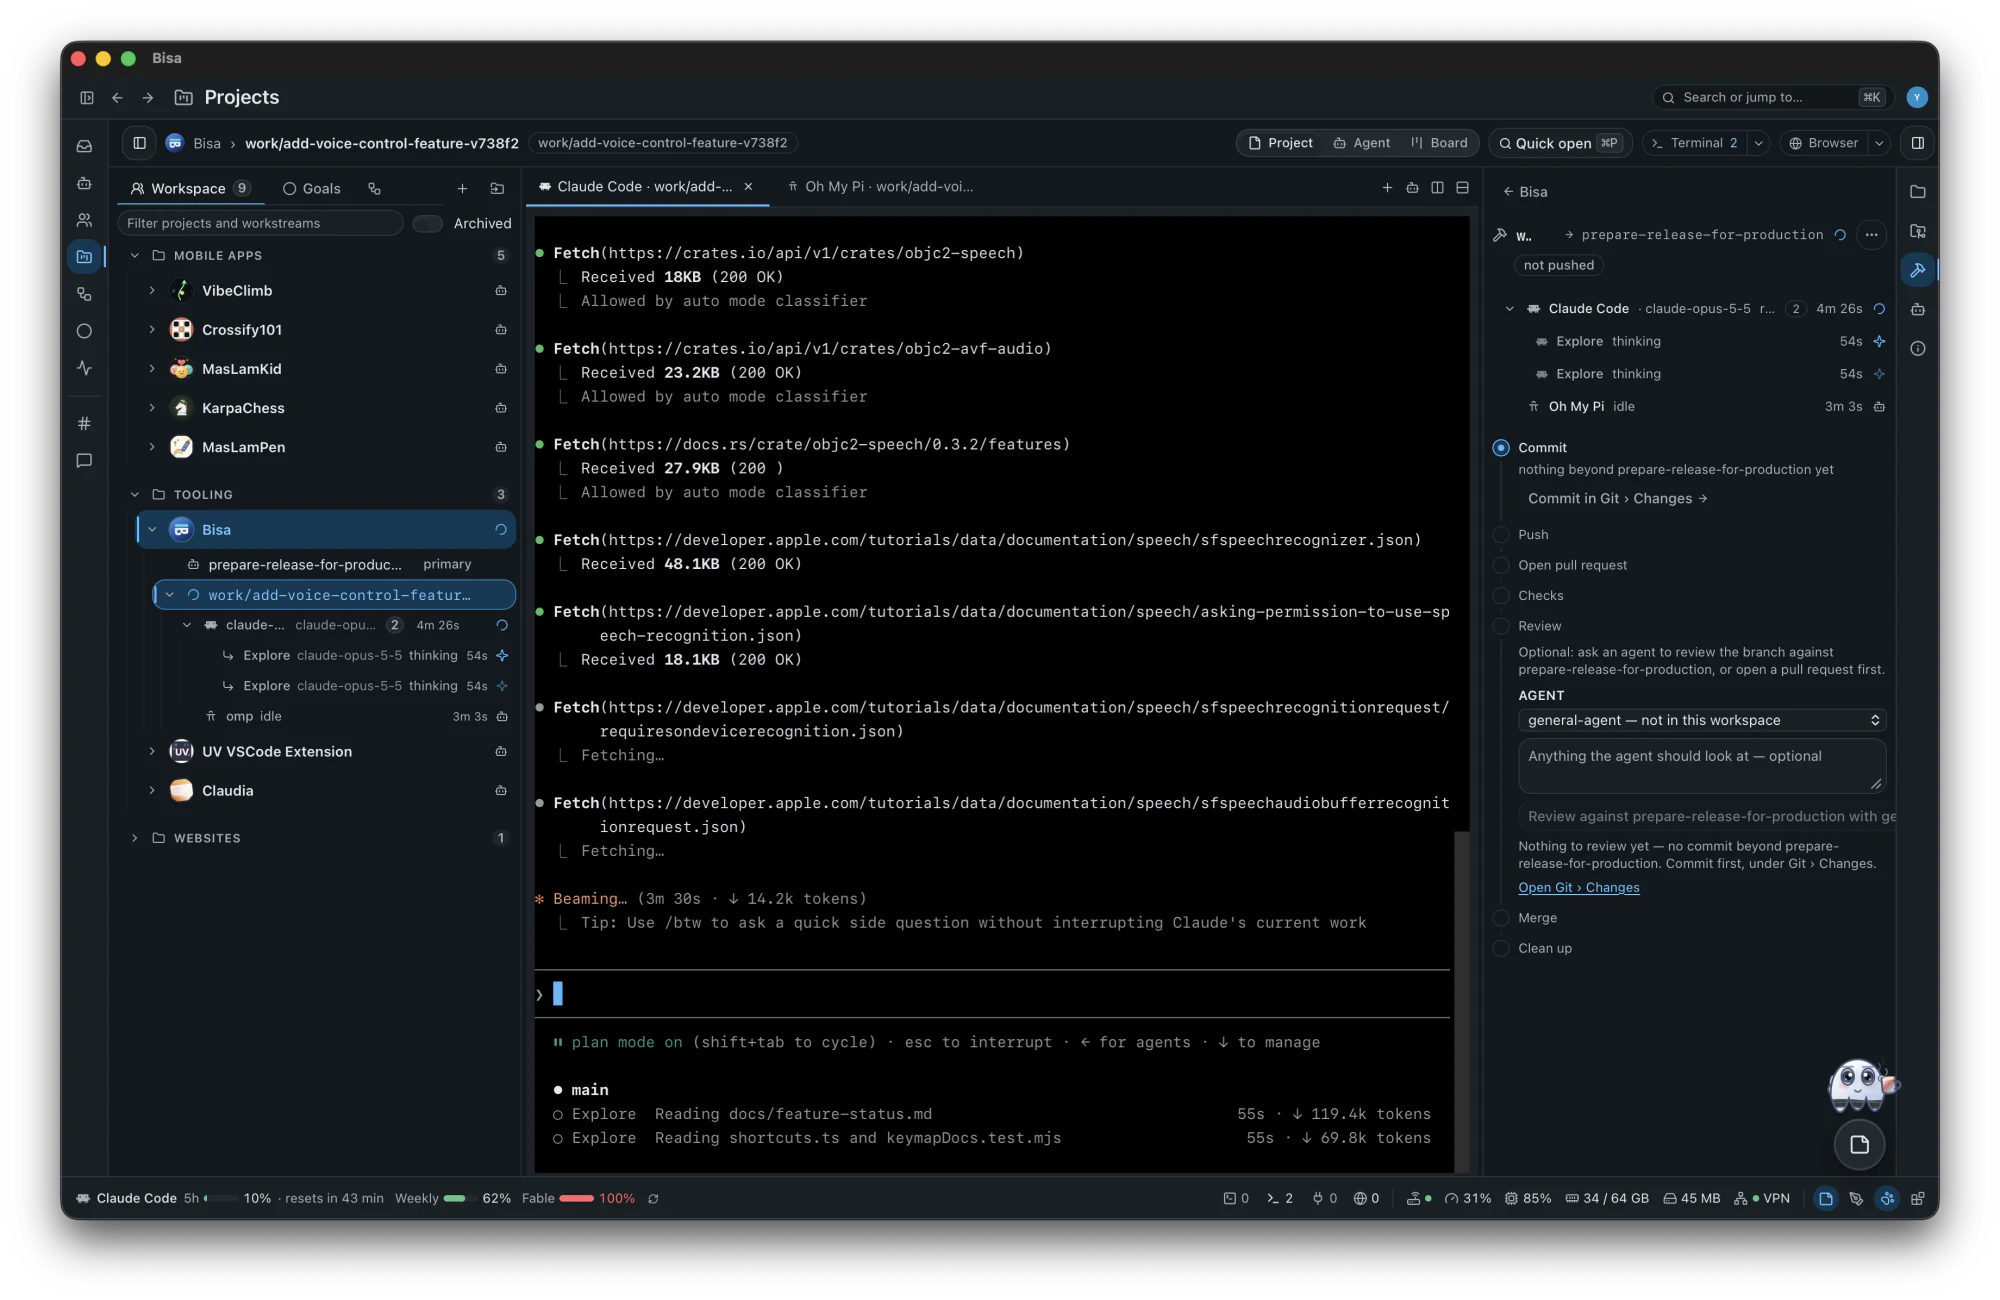This screenshot has width=2000, height=1300.
Task: Open the chat bubble sidebar icon
Action: point(85,461)
